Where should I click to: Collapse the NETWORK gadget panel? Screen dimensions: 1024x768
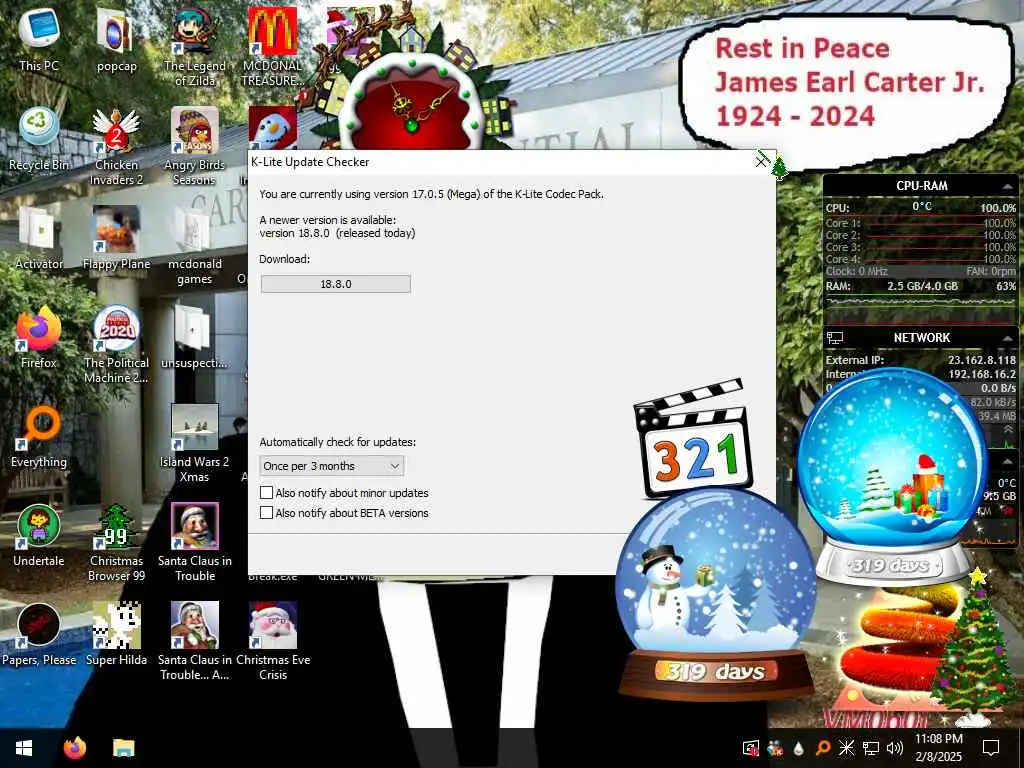(1008, 338)
